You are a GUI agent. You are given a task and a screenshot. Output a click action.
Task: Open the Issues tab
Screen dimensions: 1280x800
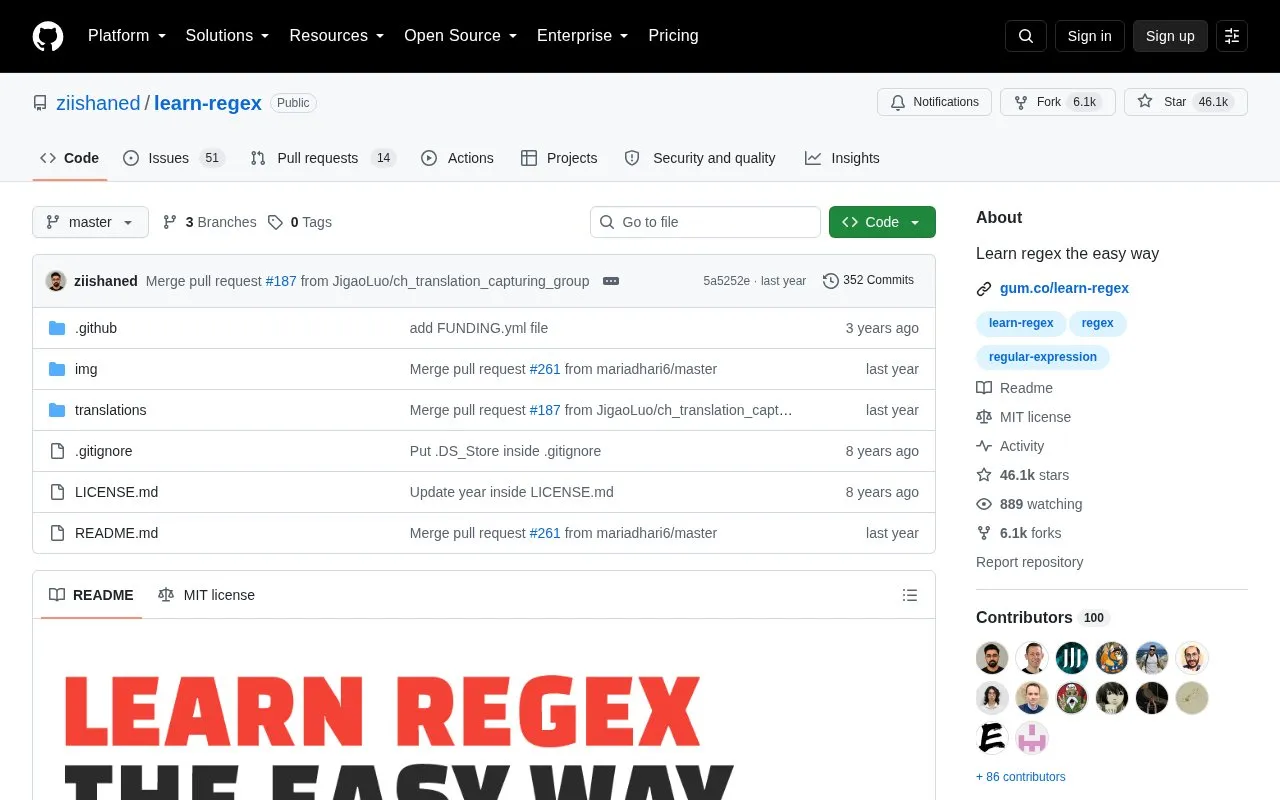[174, 158]
